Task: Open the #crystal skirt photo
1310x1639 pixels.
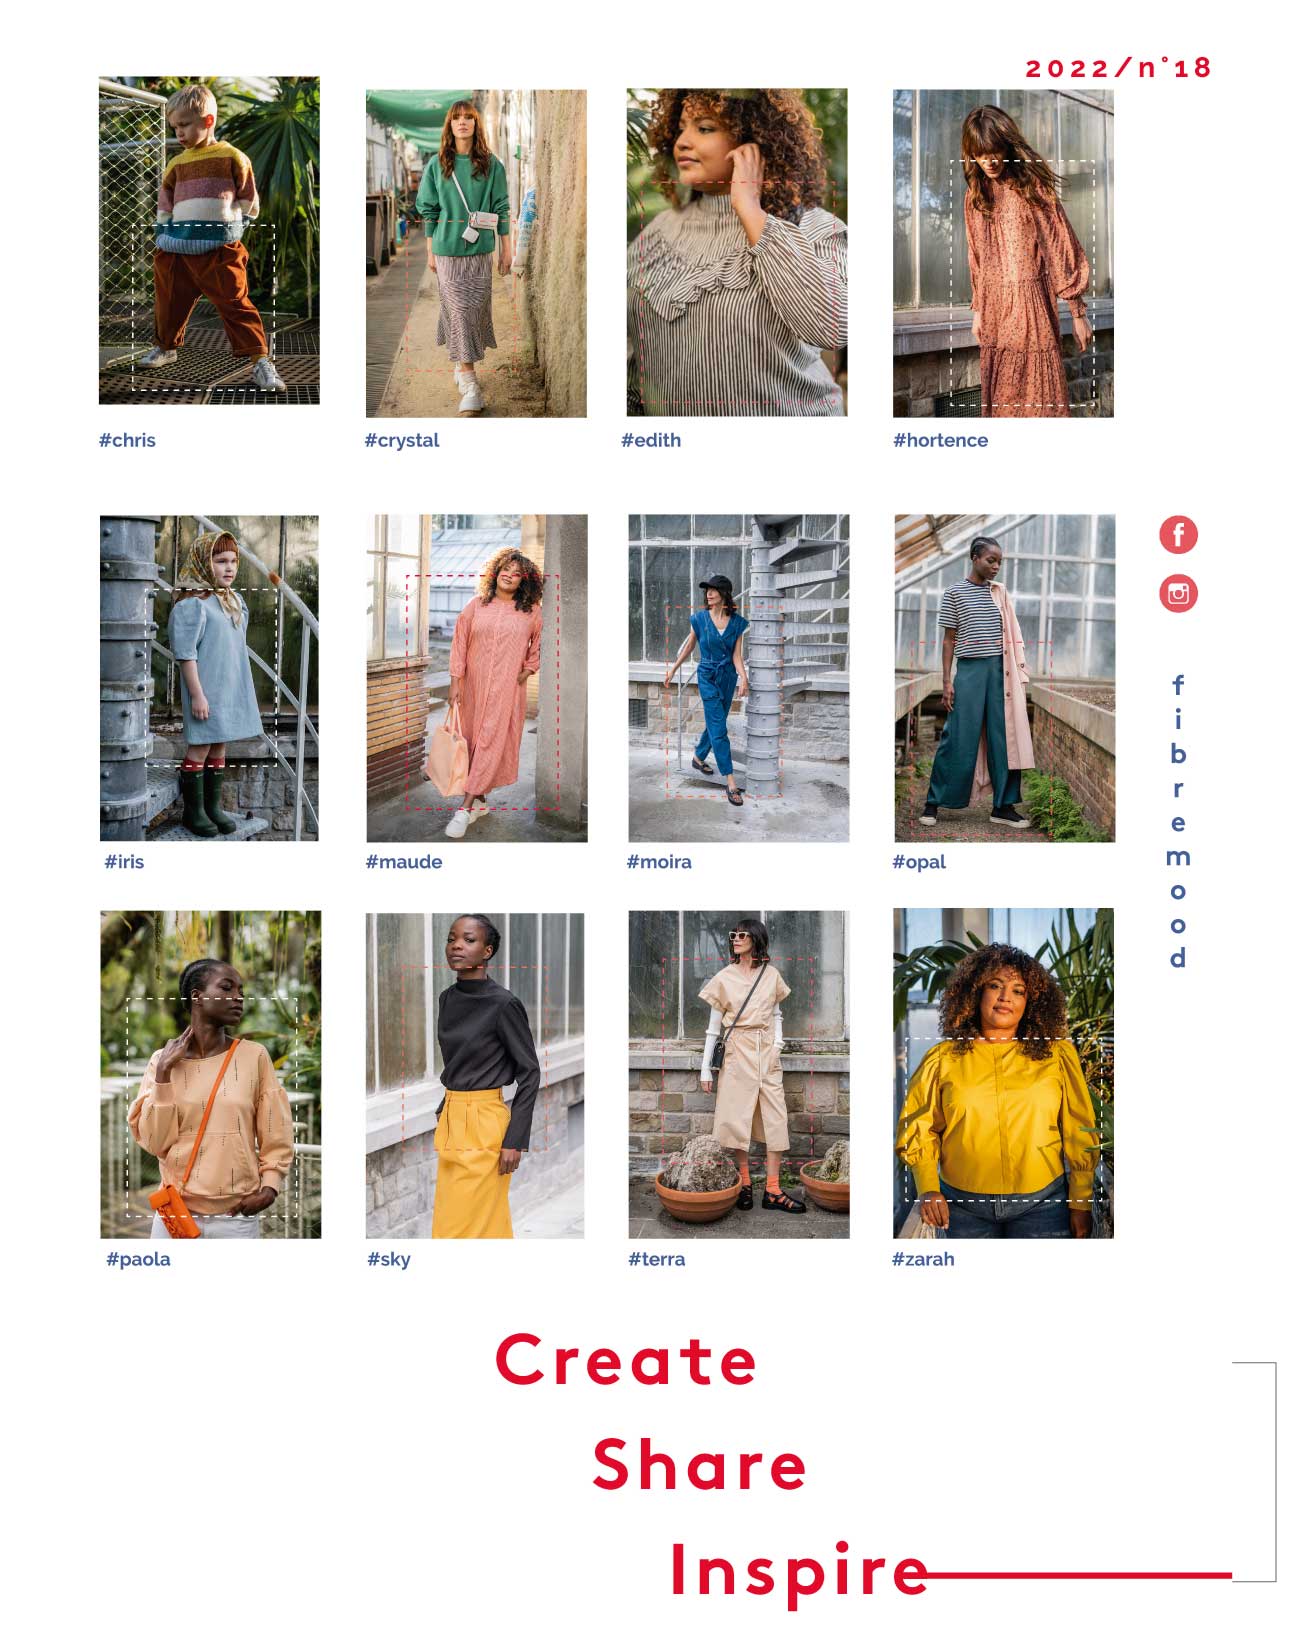Action: (x=476, y=253)
